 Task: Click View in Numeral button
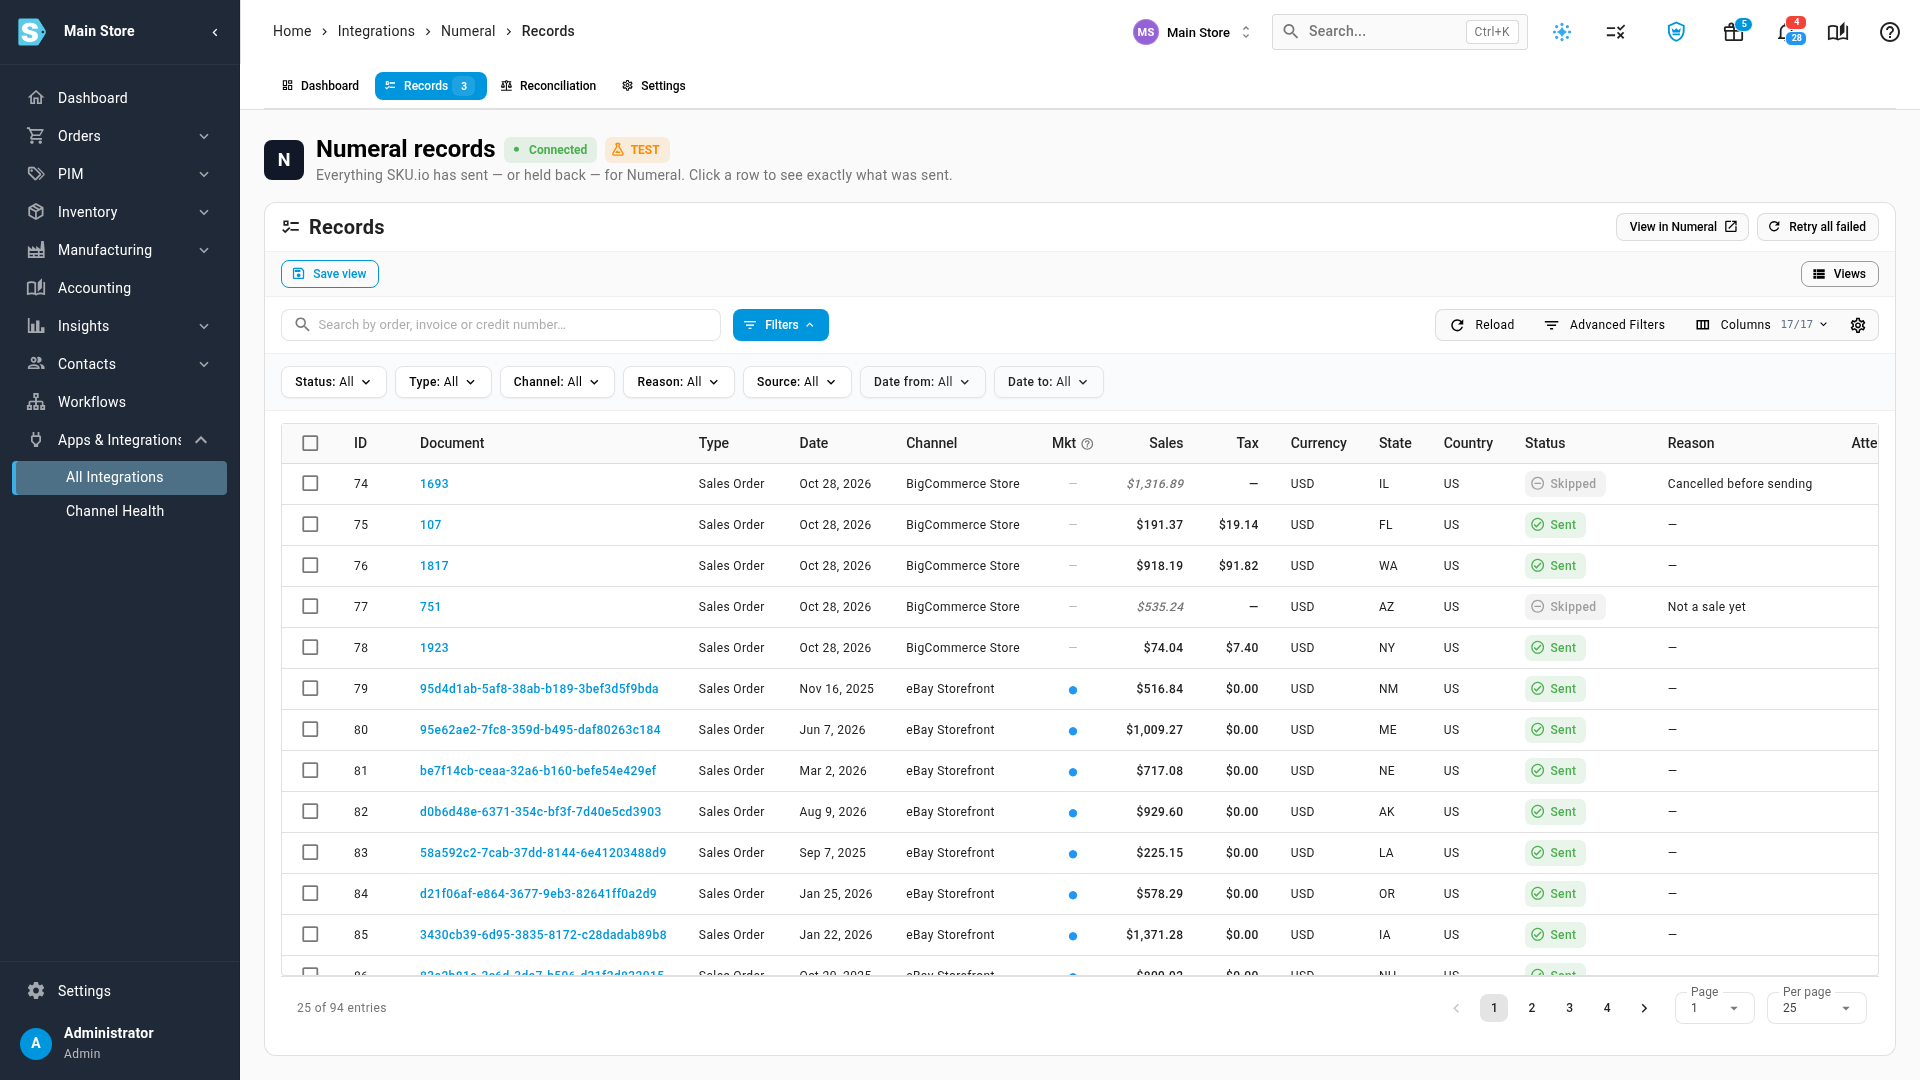1682,227
